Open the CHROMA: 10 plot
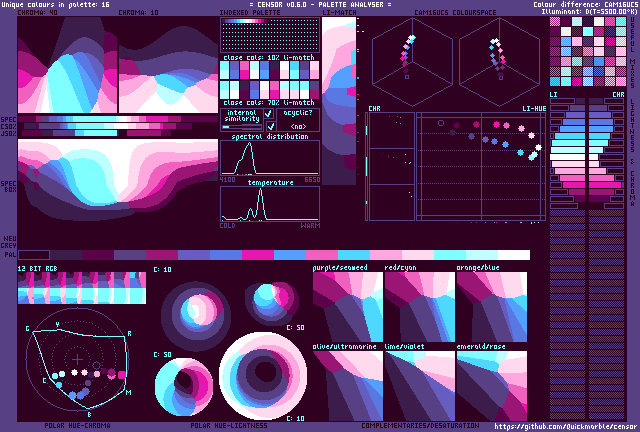Image resolution: width=640 pixels, height=432 pixels. pos(168,65)
